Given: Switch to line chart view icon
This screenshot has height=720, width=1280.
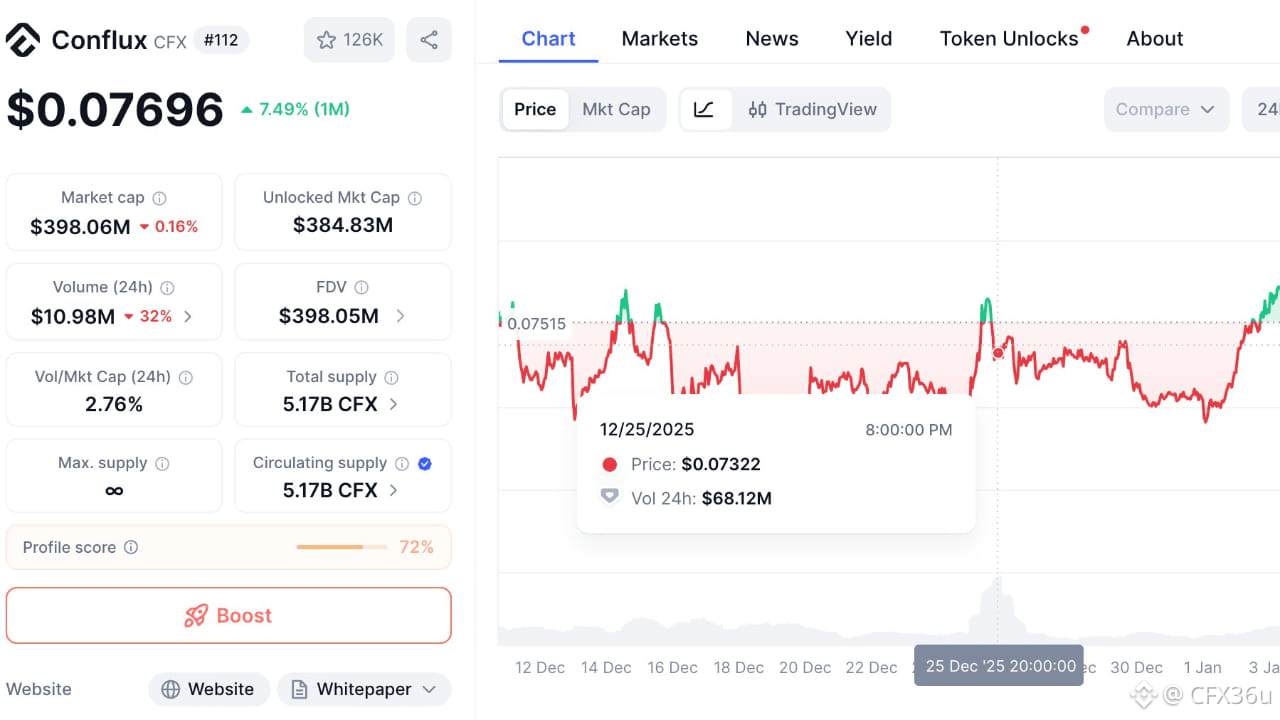Looking at the screenshot, I should (x=704, y=109).
